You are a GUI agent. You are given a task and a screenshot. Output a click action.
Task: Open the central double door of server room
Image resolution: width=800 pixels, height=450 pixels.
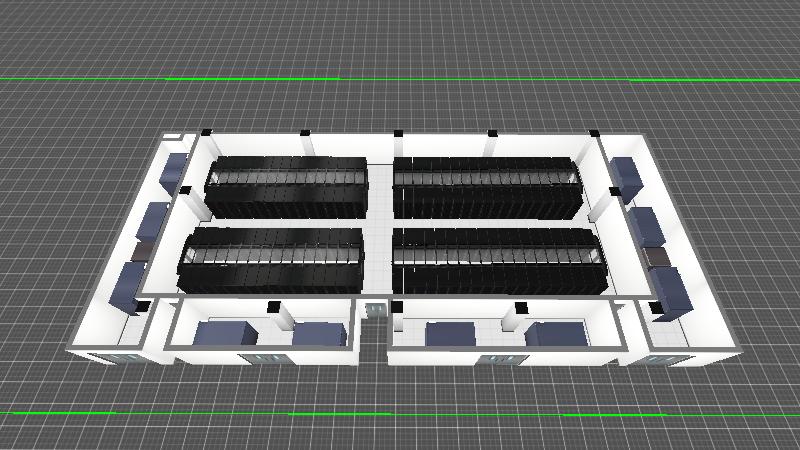coord(375,310)
